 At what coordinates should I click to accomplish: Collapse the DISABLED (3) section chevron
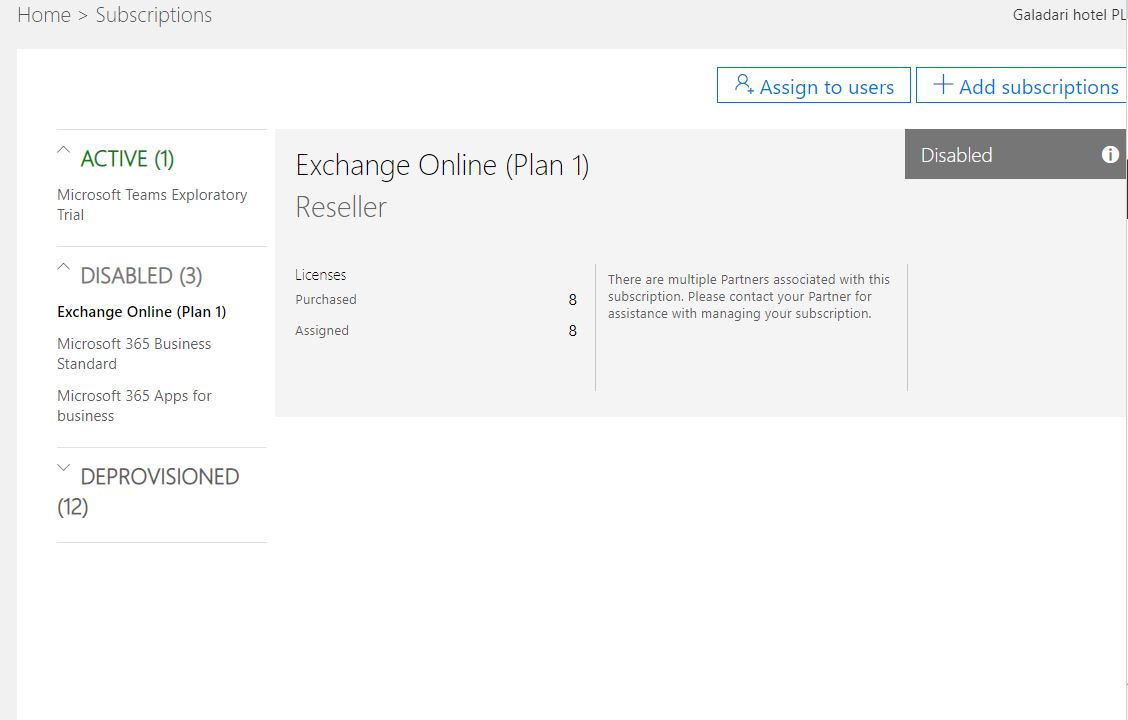pos(63,267)
